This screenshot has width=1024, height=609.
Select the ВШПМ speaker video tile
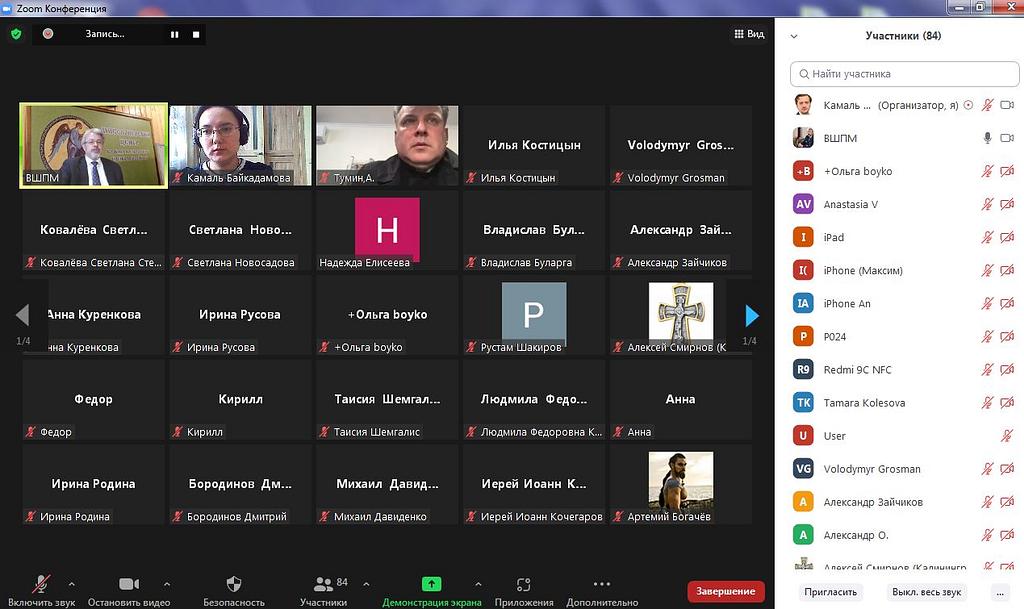93,146
